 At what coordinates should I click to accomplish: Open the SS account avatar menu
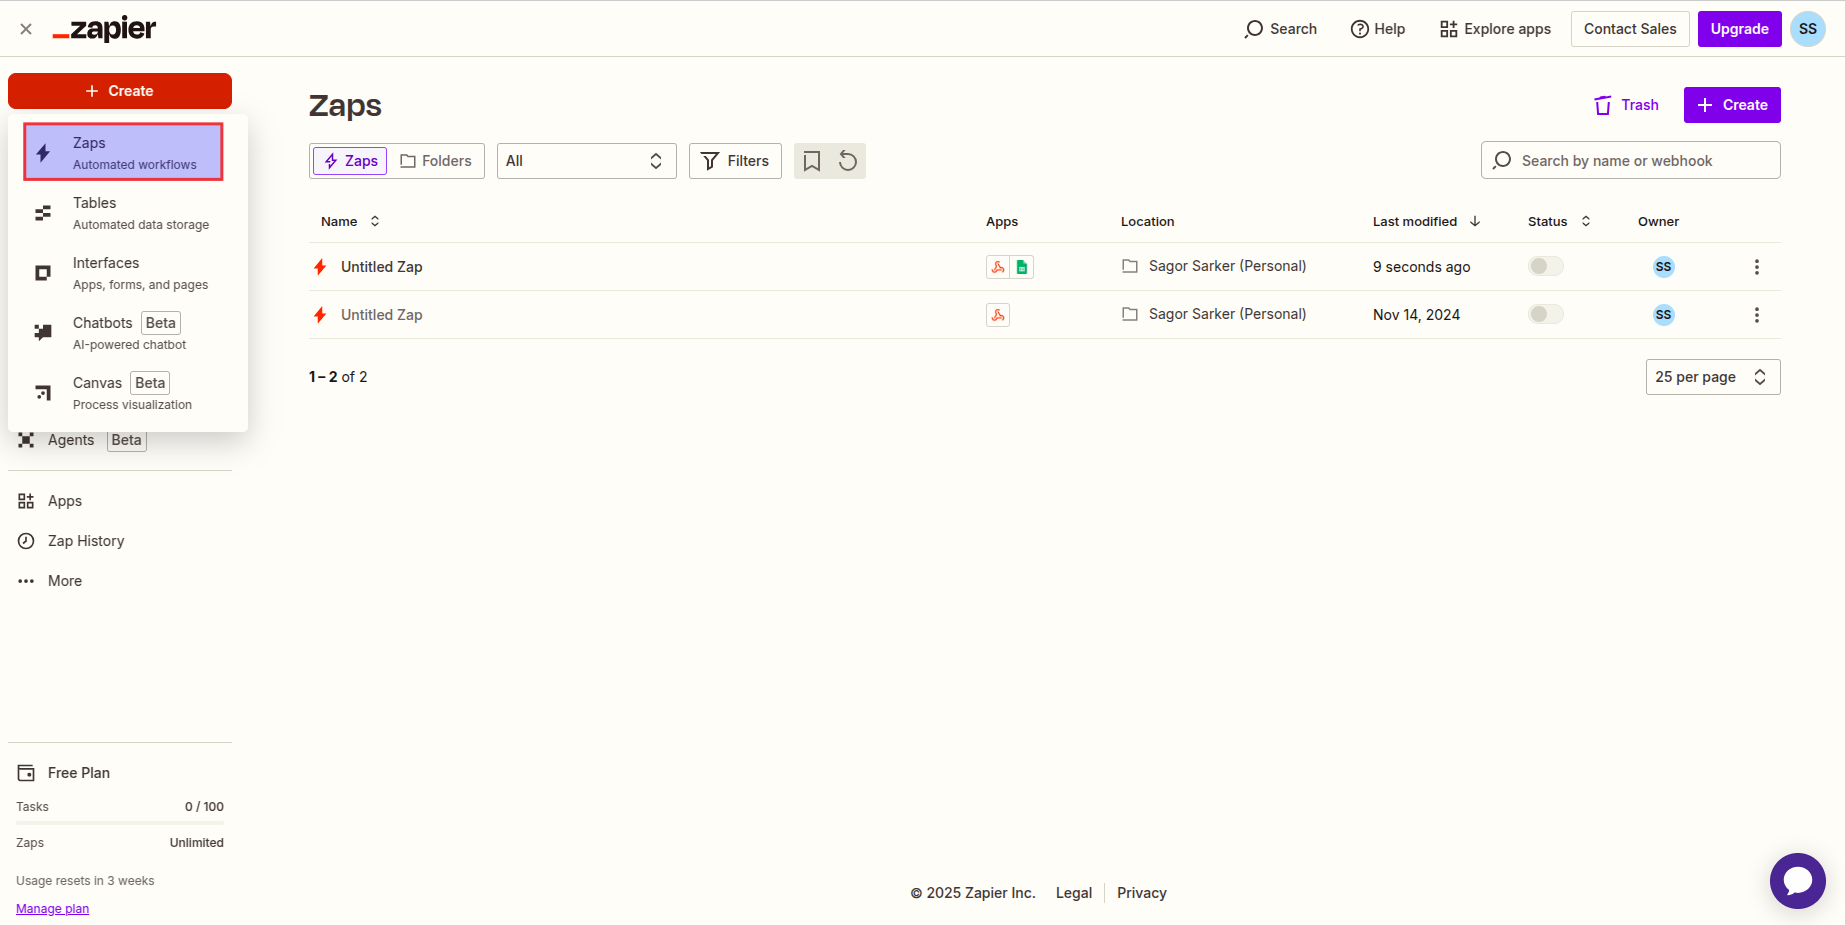pos(1808,29)
